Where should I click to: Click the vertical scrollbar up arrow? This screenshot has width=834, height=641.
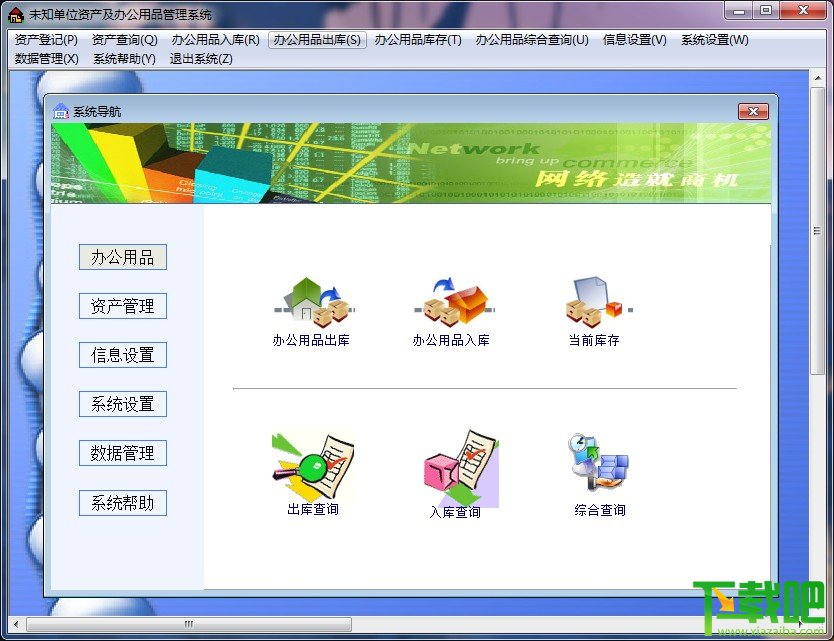818,78
